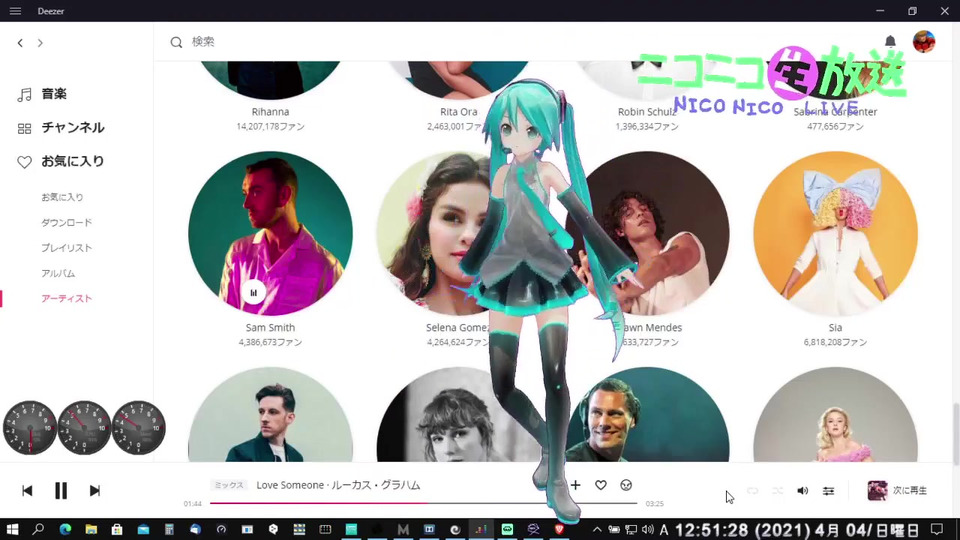Open the audio settings sliders icon
The width and height of the screenshot is (960, 540).
coord(828,491)
